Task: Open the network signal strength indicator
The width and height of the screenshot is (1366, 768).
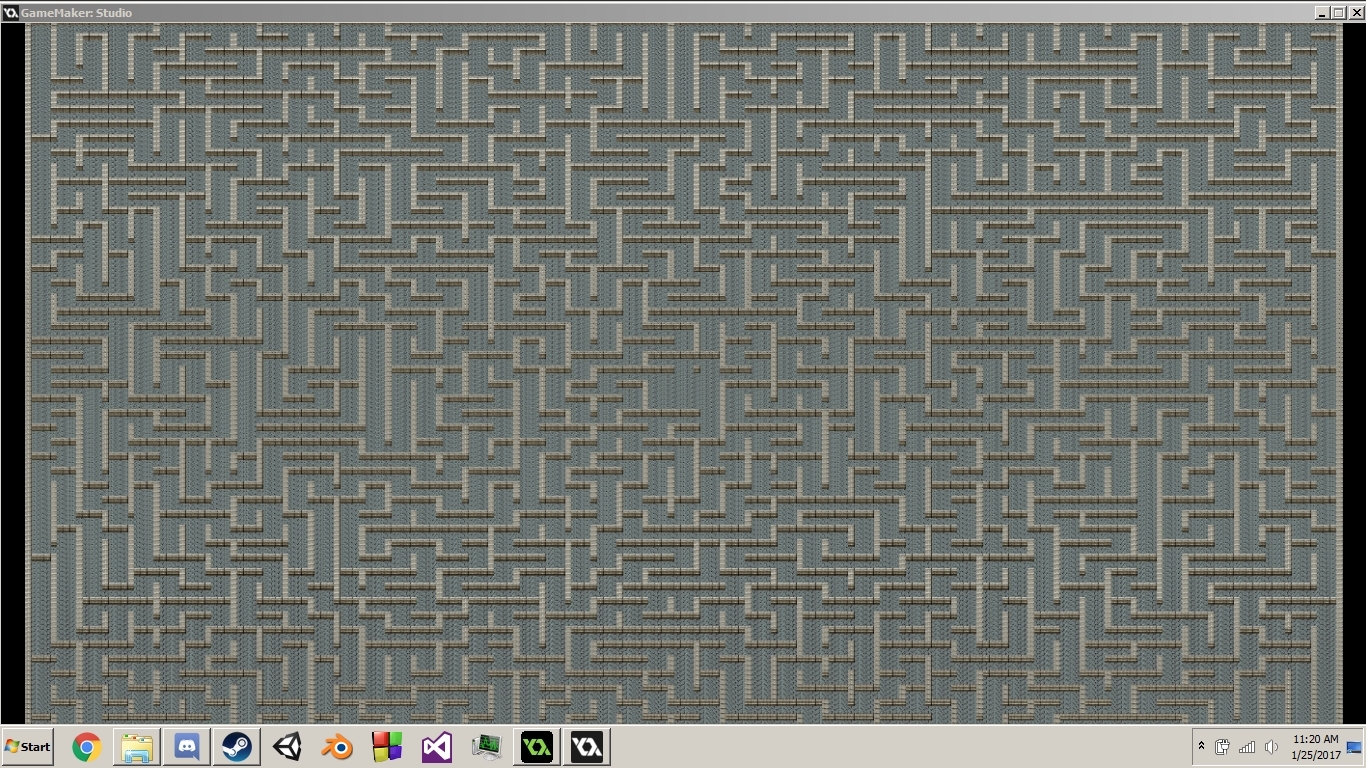Action: [x=1247, y=746]
